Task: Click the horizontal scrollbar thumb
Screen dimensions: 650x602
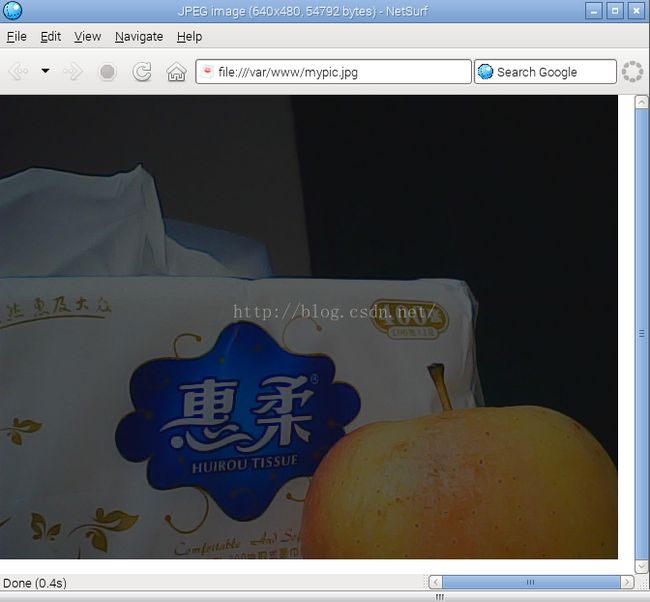Action: point(531,582)
